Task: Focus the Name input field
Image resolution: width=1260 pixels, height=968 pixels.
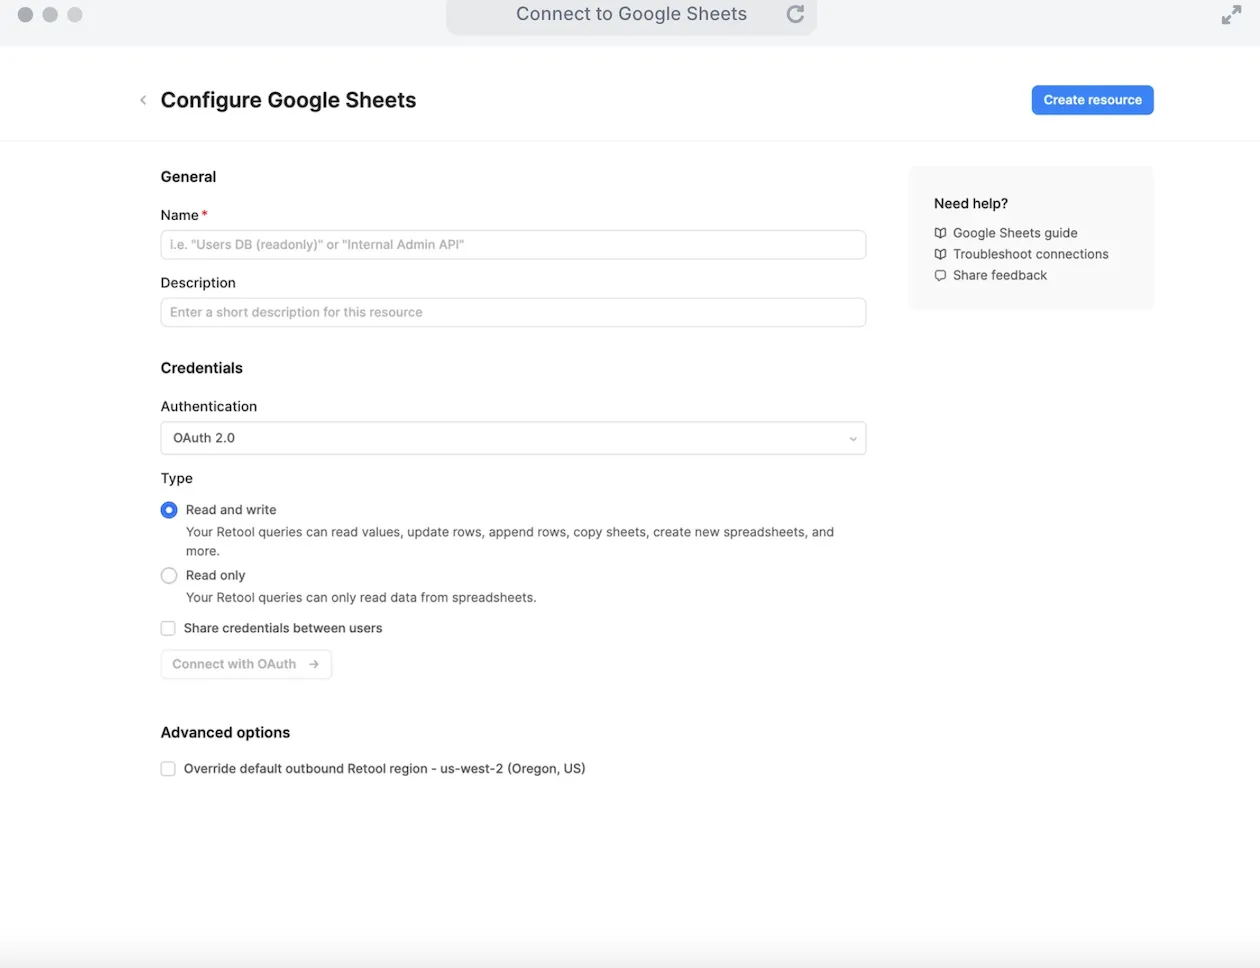Action: tap(513, 245)
